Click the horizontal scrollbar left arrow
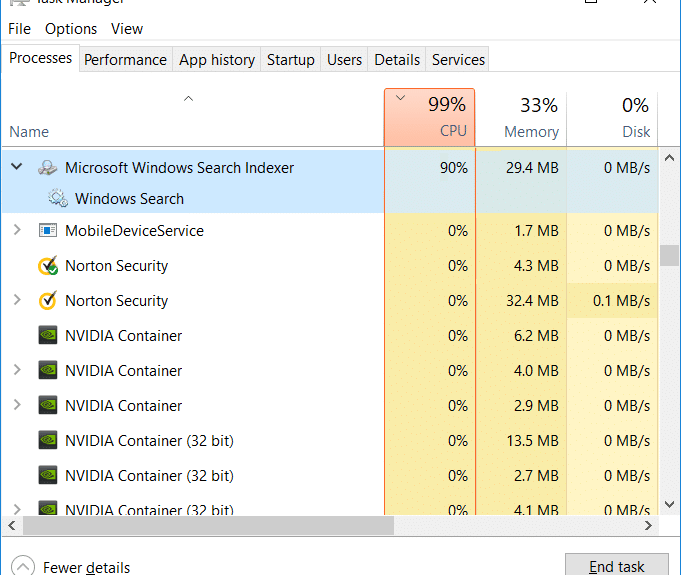The width and height of the screenshot is (681, 575). pyautogui.click(x=12, y=525)
